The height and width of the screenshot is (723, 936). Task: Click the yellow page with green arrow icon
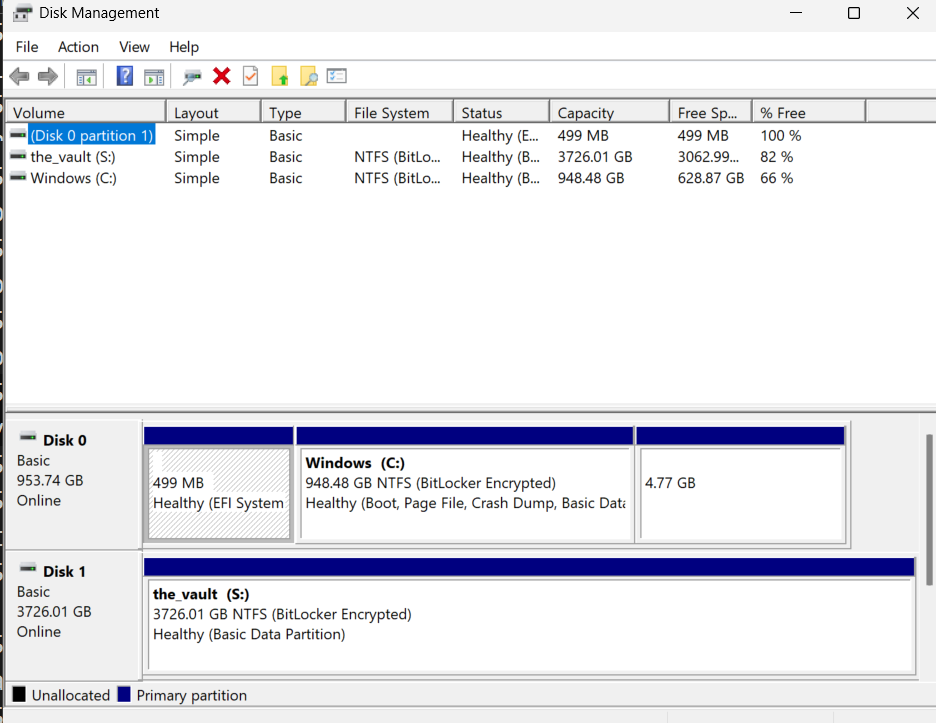click(x=279, y=76)
